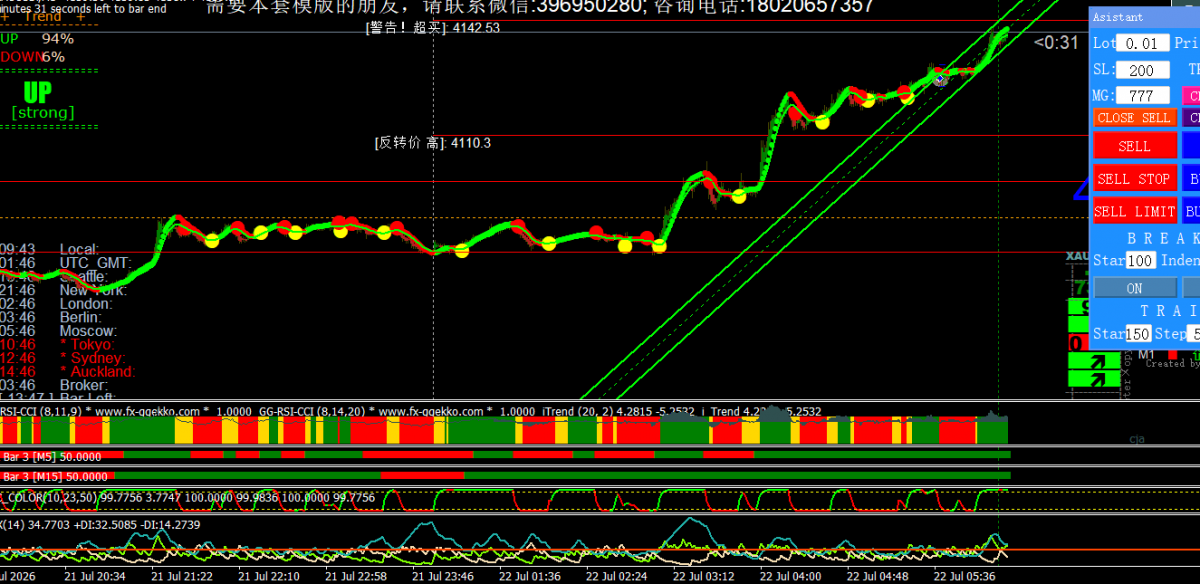Click the red Tokyo session row
1200x584 pixels.
click(x=57, y=344)
